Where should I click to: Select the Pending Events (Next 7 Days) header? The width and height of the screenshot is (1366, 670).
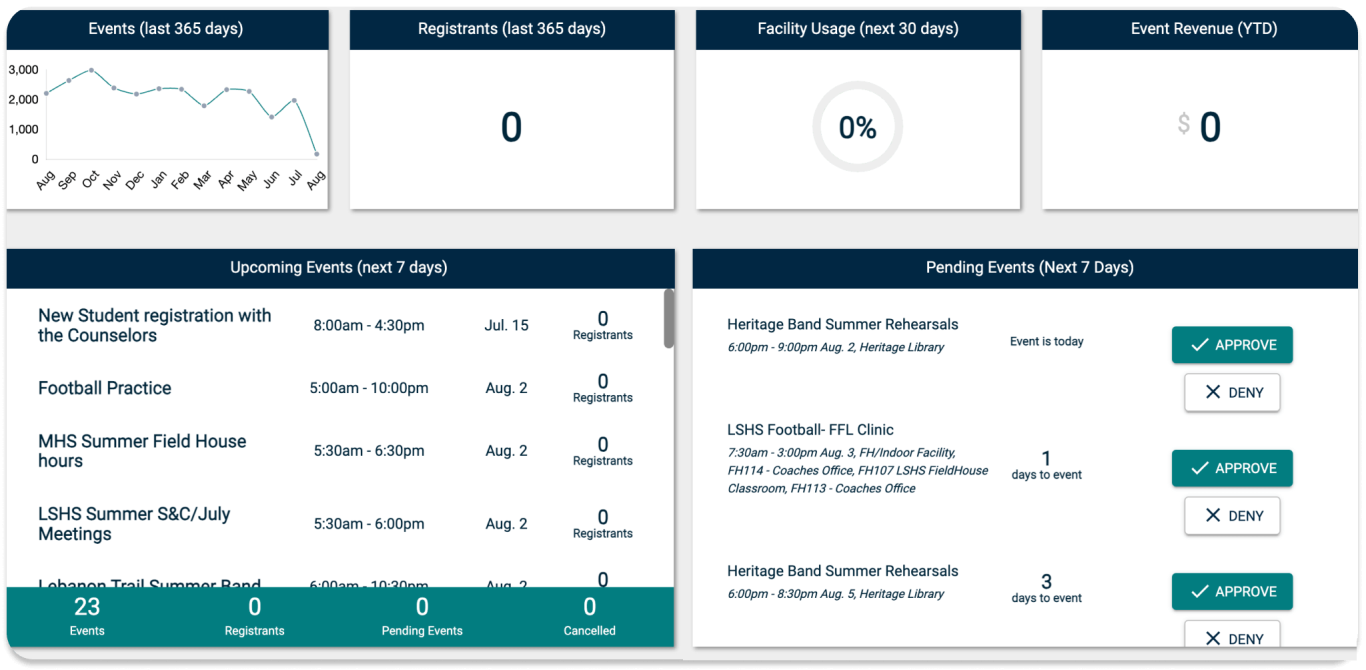(x=1028, y=267)
